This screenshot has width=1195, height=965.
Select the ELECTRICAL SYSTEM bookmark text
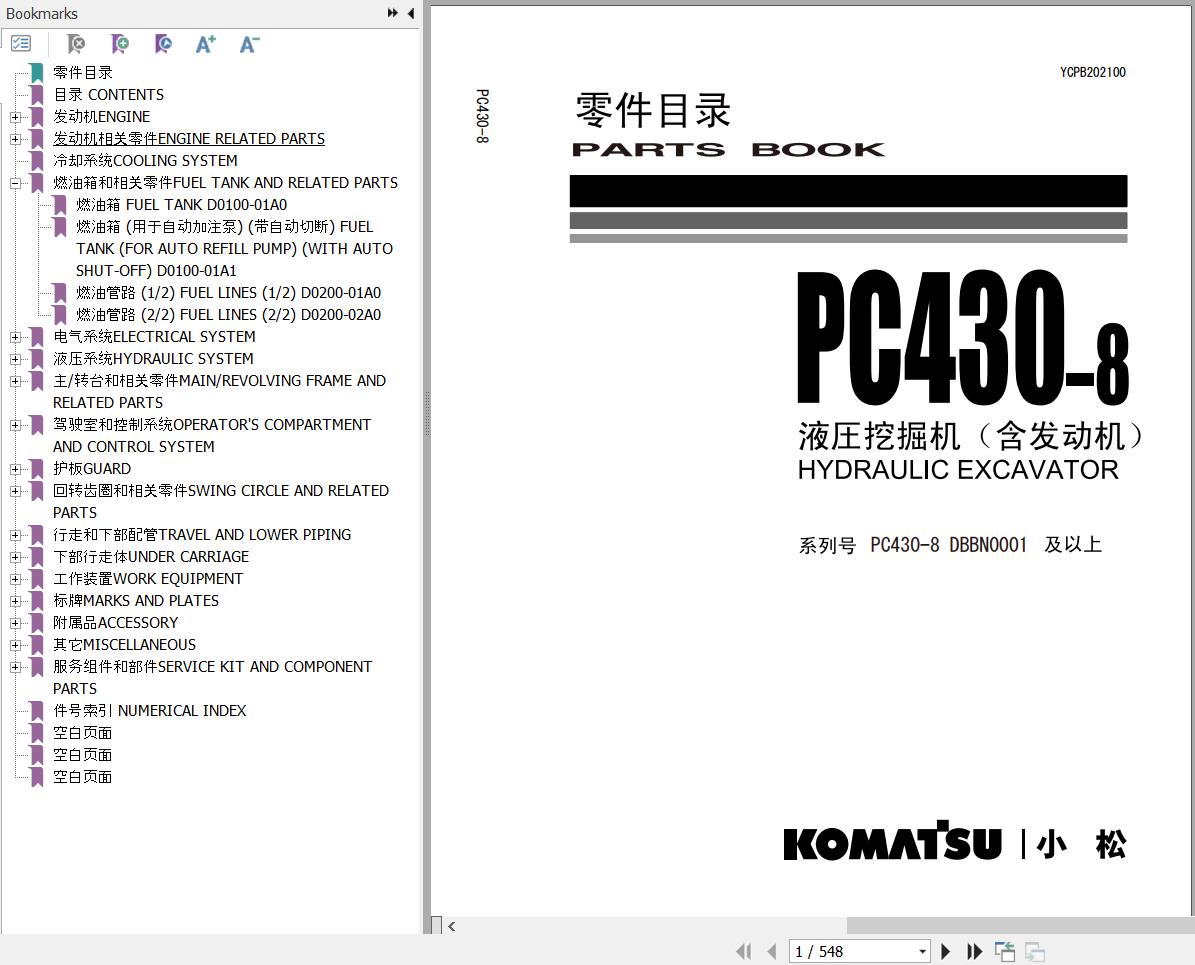click(x=154, y=337)
